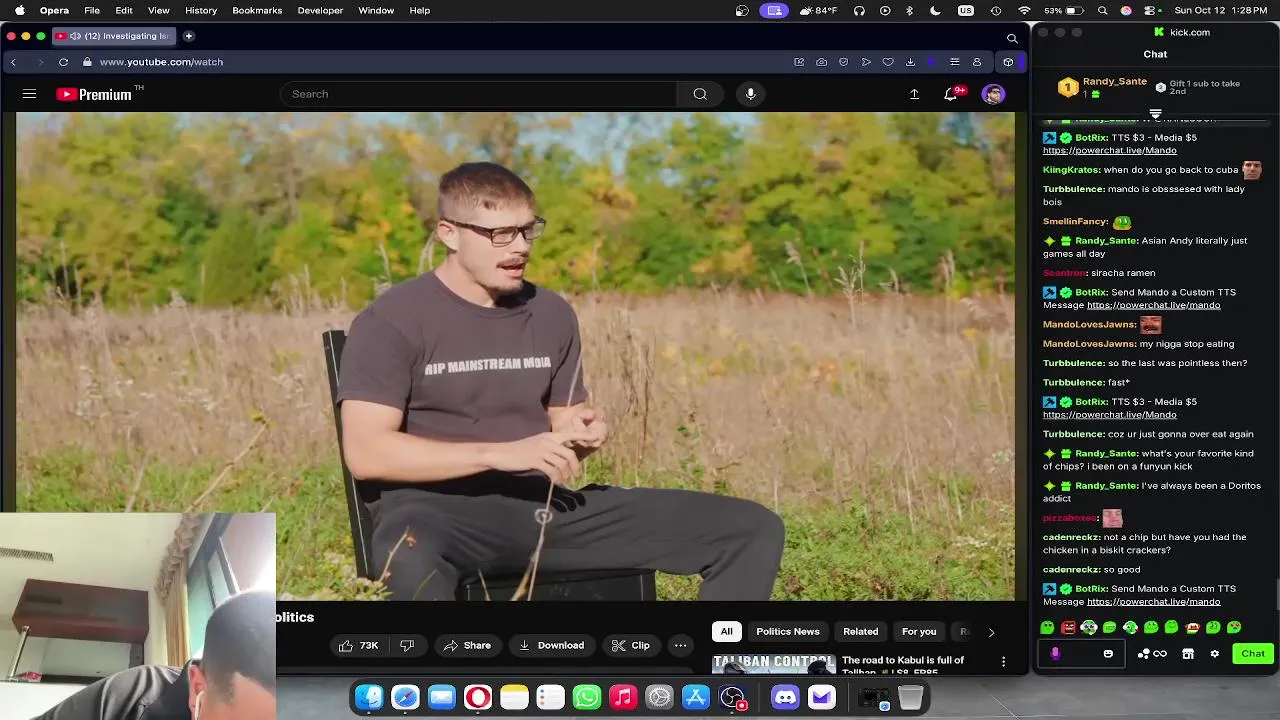1280x720 pixels.
Task: Open Discord from the Dock
Action: pos(785,697)
